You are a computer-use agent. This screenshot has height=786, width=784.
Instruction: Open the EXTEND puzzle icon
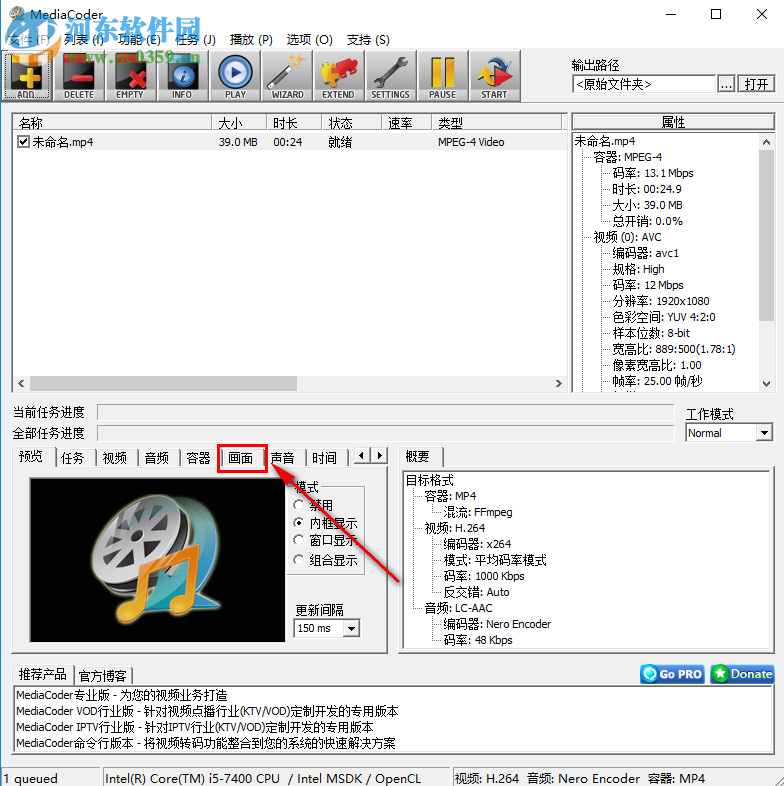[338, 76]
